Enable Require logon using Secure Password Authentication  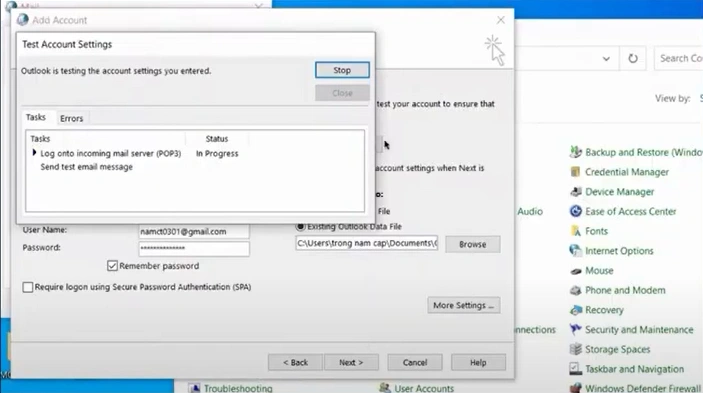pyautogui.click(x=28, y=287)
